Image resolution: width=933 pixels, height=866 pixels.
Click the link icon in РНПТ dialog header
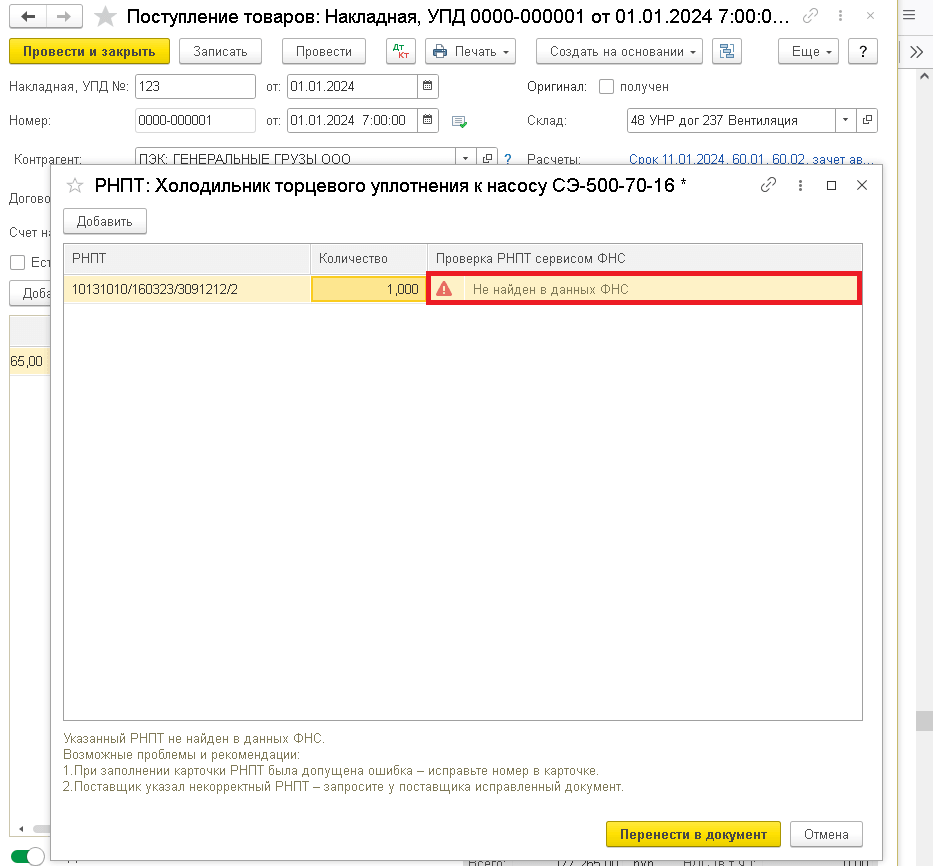coord(768,185)
